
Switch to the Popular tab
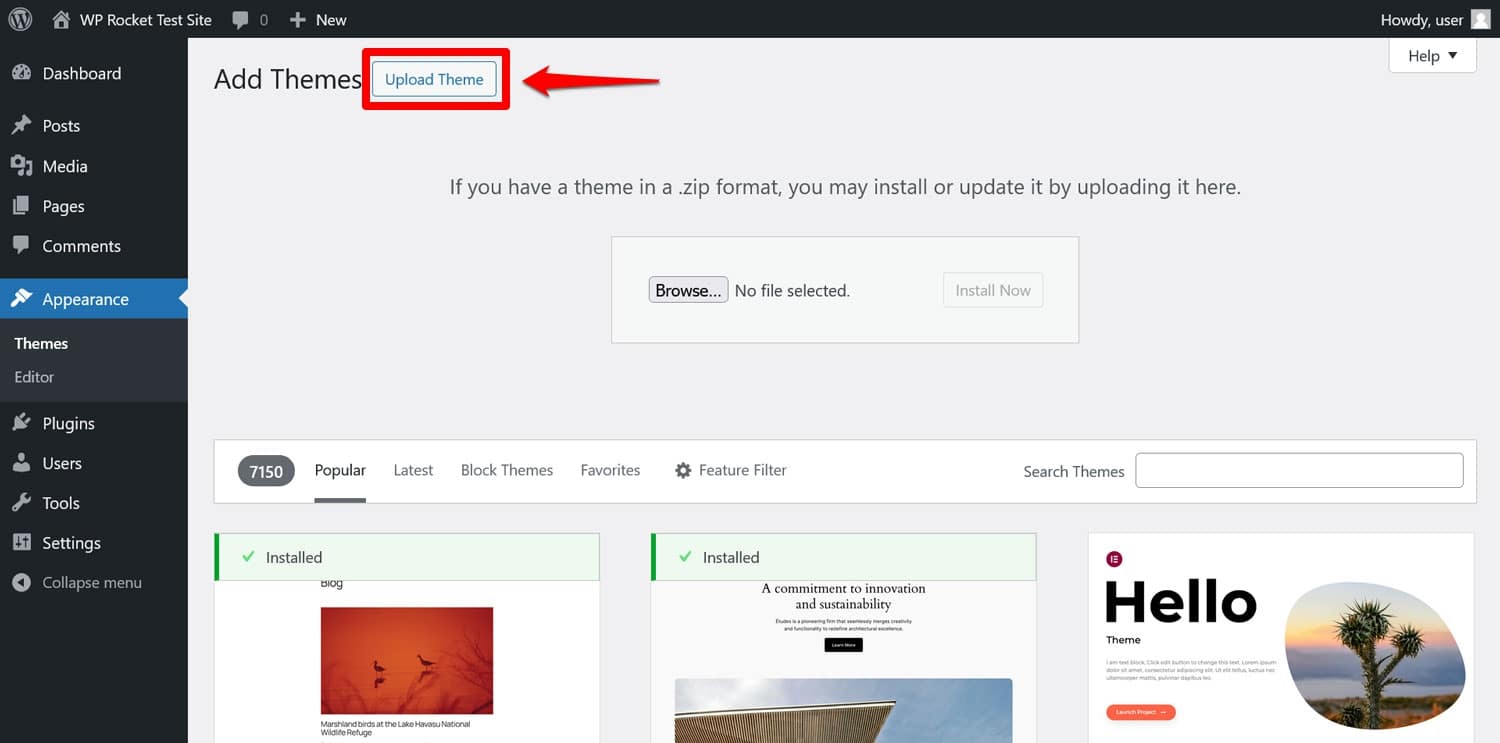340,470
